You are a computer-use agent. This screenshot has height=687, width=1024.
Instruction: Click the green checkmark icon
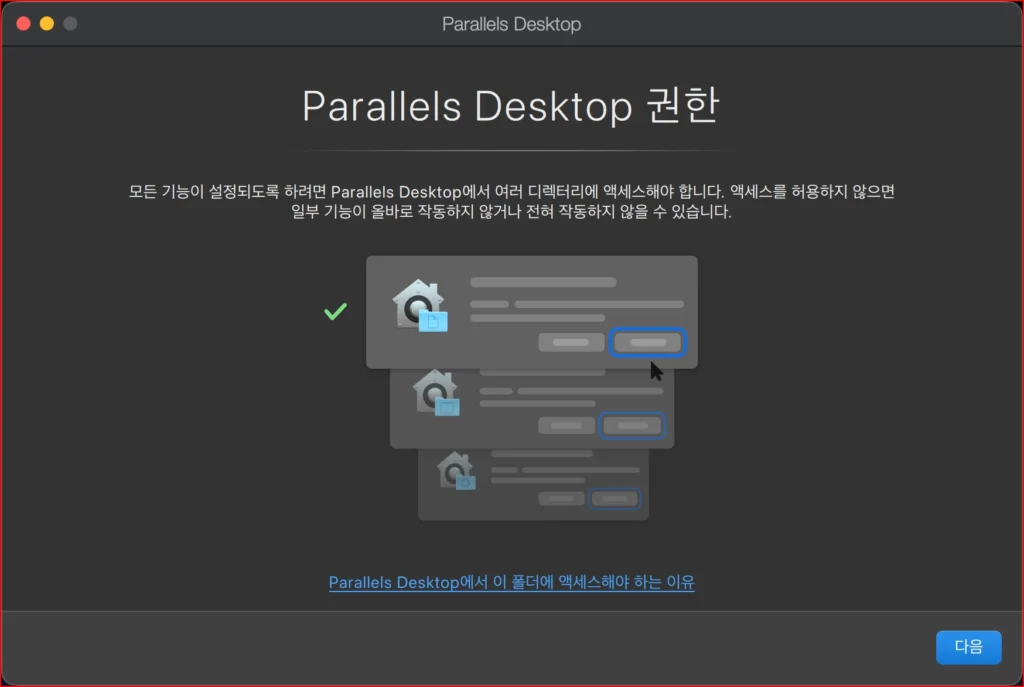[336, 312]
